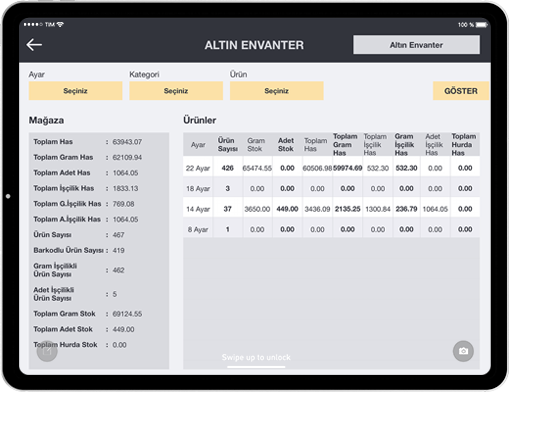Tap the Wi-Fi status icon
550x434 pixels.
pyautogui.click(x=60, y=25)
